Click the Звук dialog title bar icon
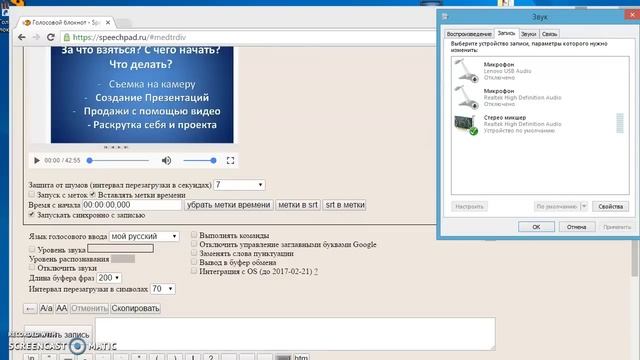Image resolution: width=640 pixels, height=360 pixels. [445, 16]
